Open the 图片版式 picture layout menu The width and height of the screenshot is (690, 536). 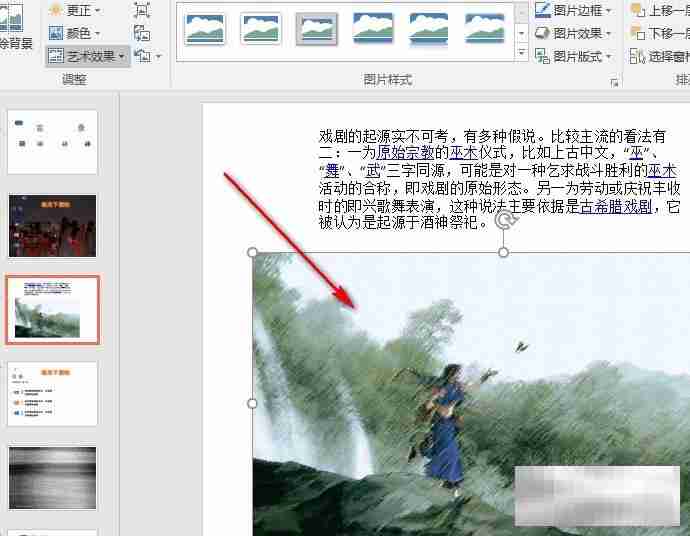(x=573, y=56)
